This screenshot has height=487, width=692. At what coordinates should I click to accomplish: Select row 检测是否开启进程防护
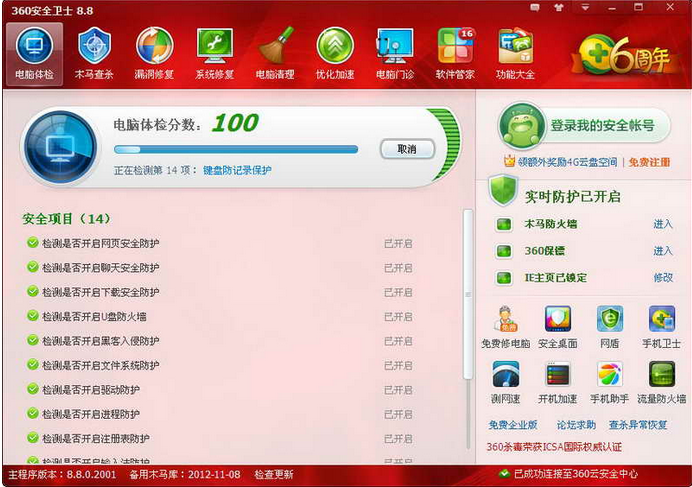(219, 414)
